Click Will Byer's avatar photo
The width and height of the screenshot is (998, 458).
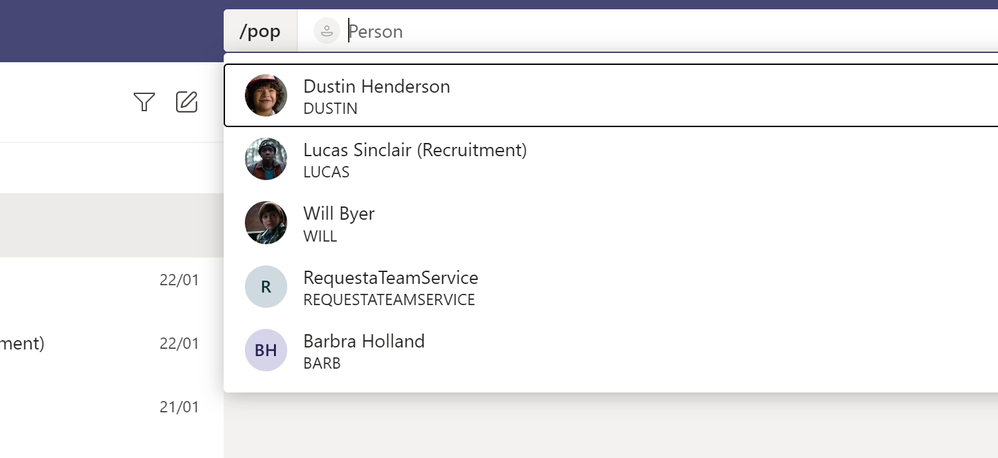[266, 223]
